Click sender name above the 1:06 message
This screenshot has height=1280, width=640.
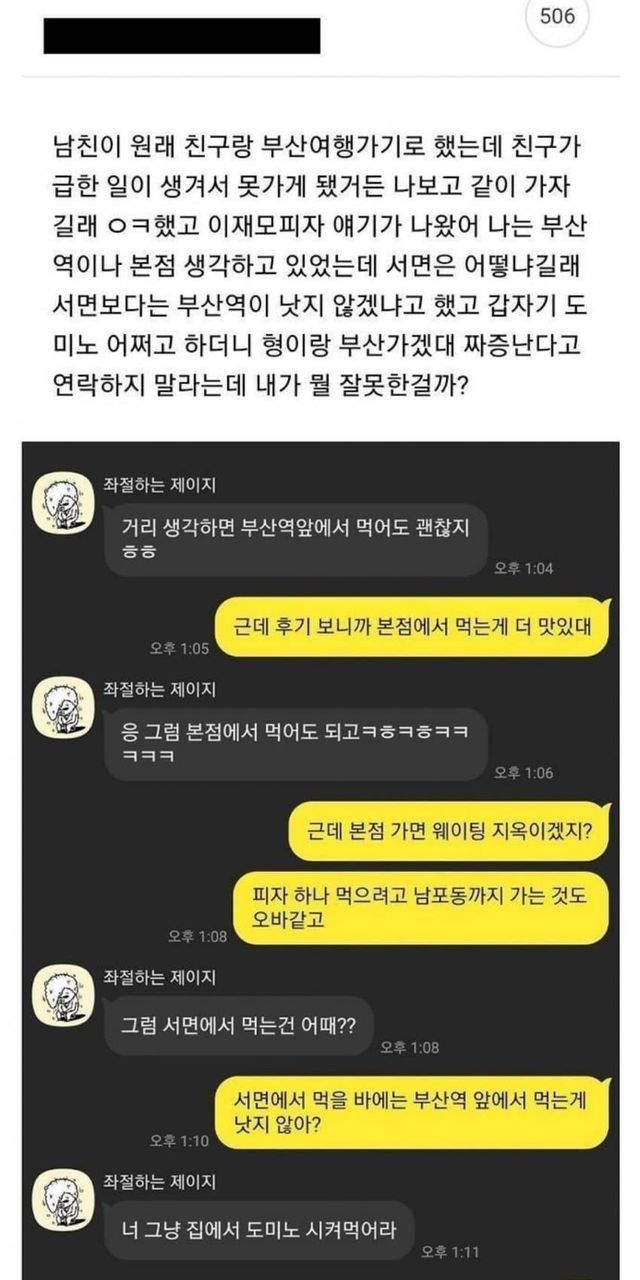(x=159, y=689)
